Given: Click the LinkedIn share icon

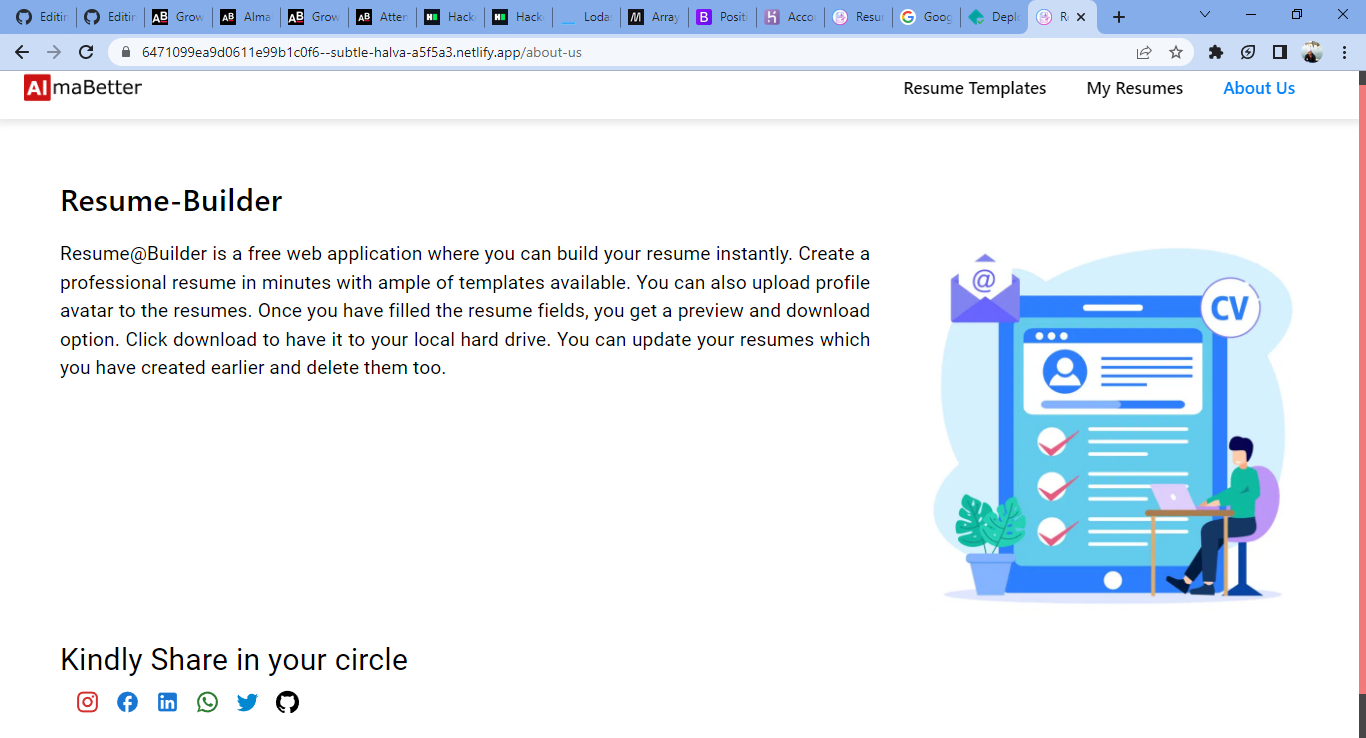Looking at the screenshot, I should click(167, 702).
